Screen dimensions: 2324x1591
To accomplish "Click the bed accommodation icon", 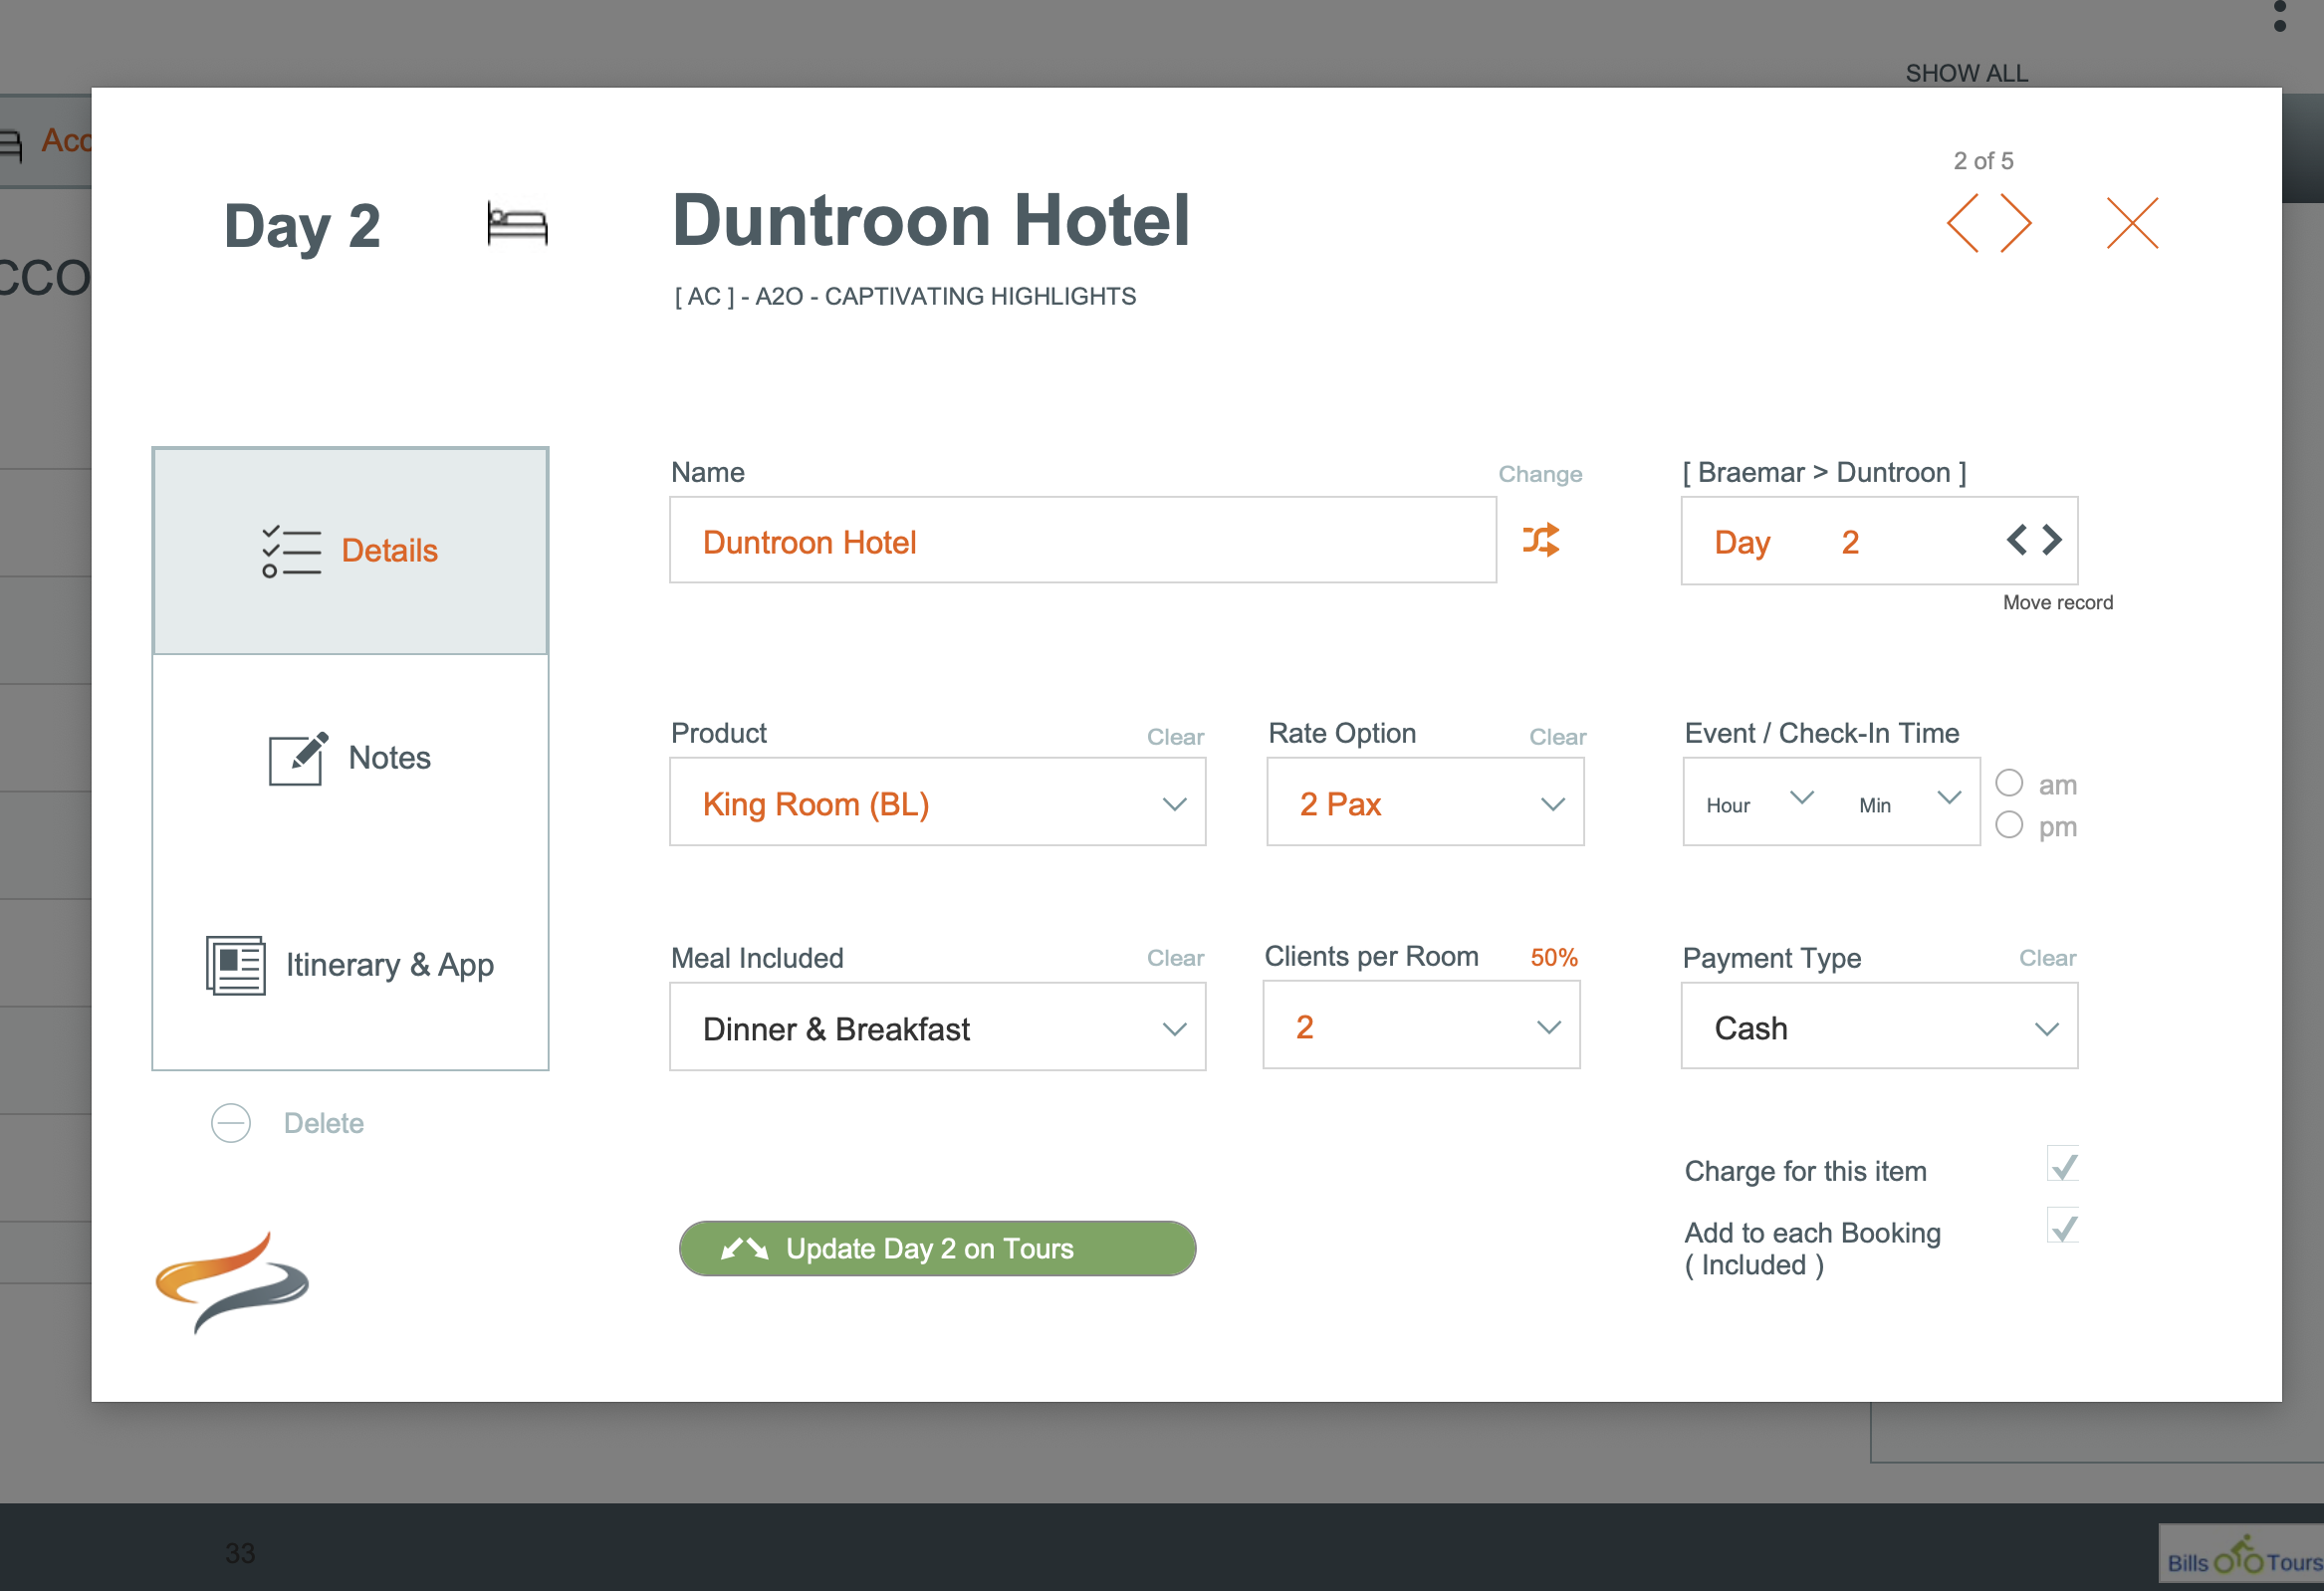I will (517, 224).
